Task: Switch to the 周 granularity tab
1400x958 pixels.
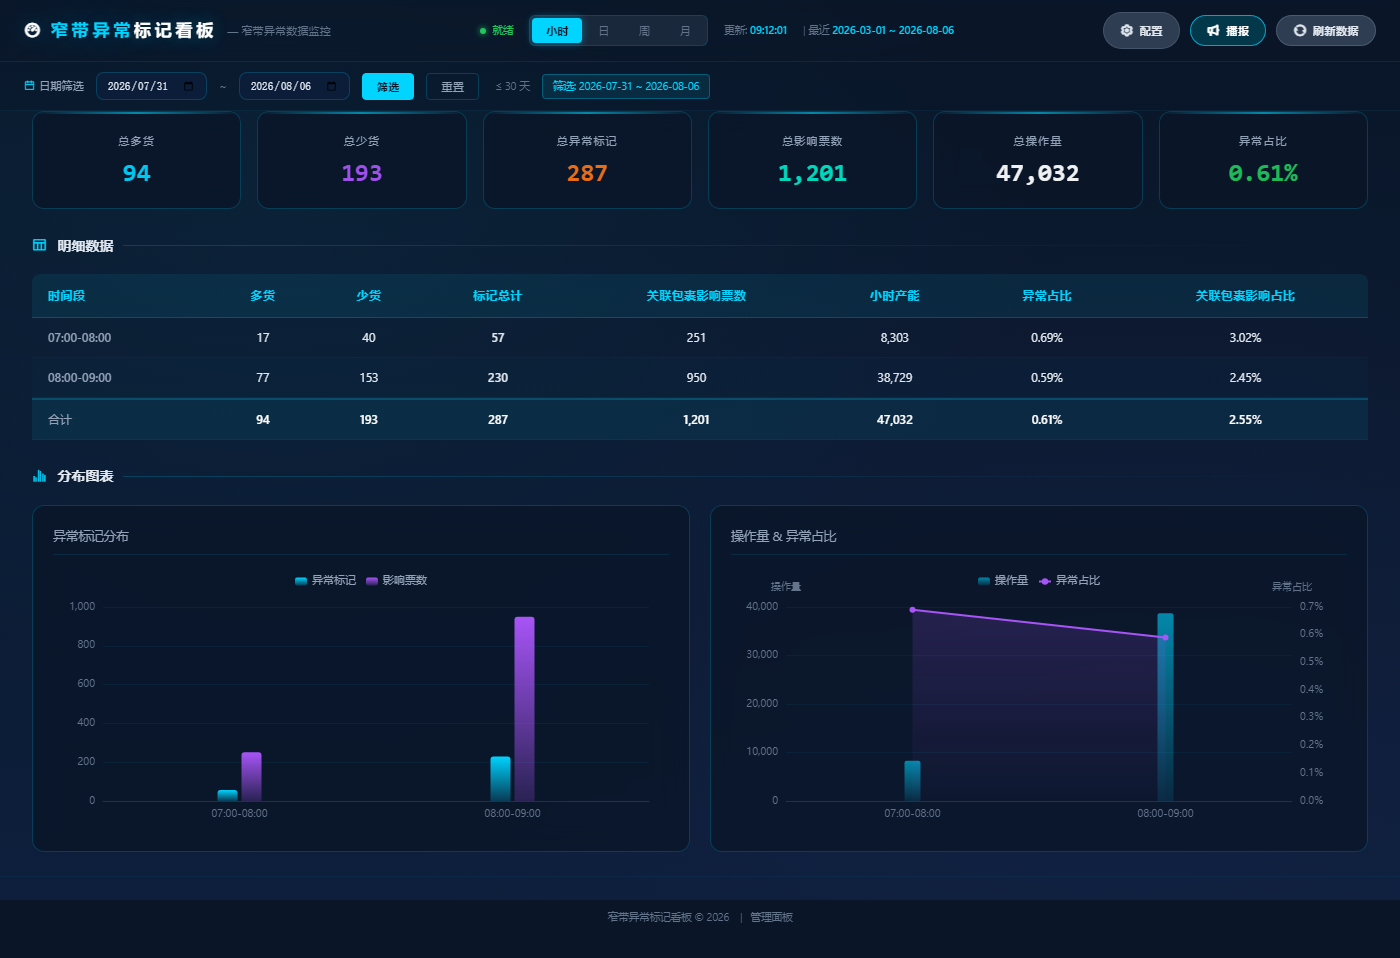Action: point(644,31)
